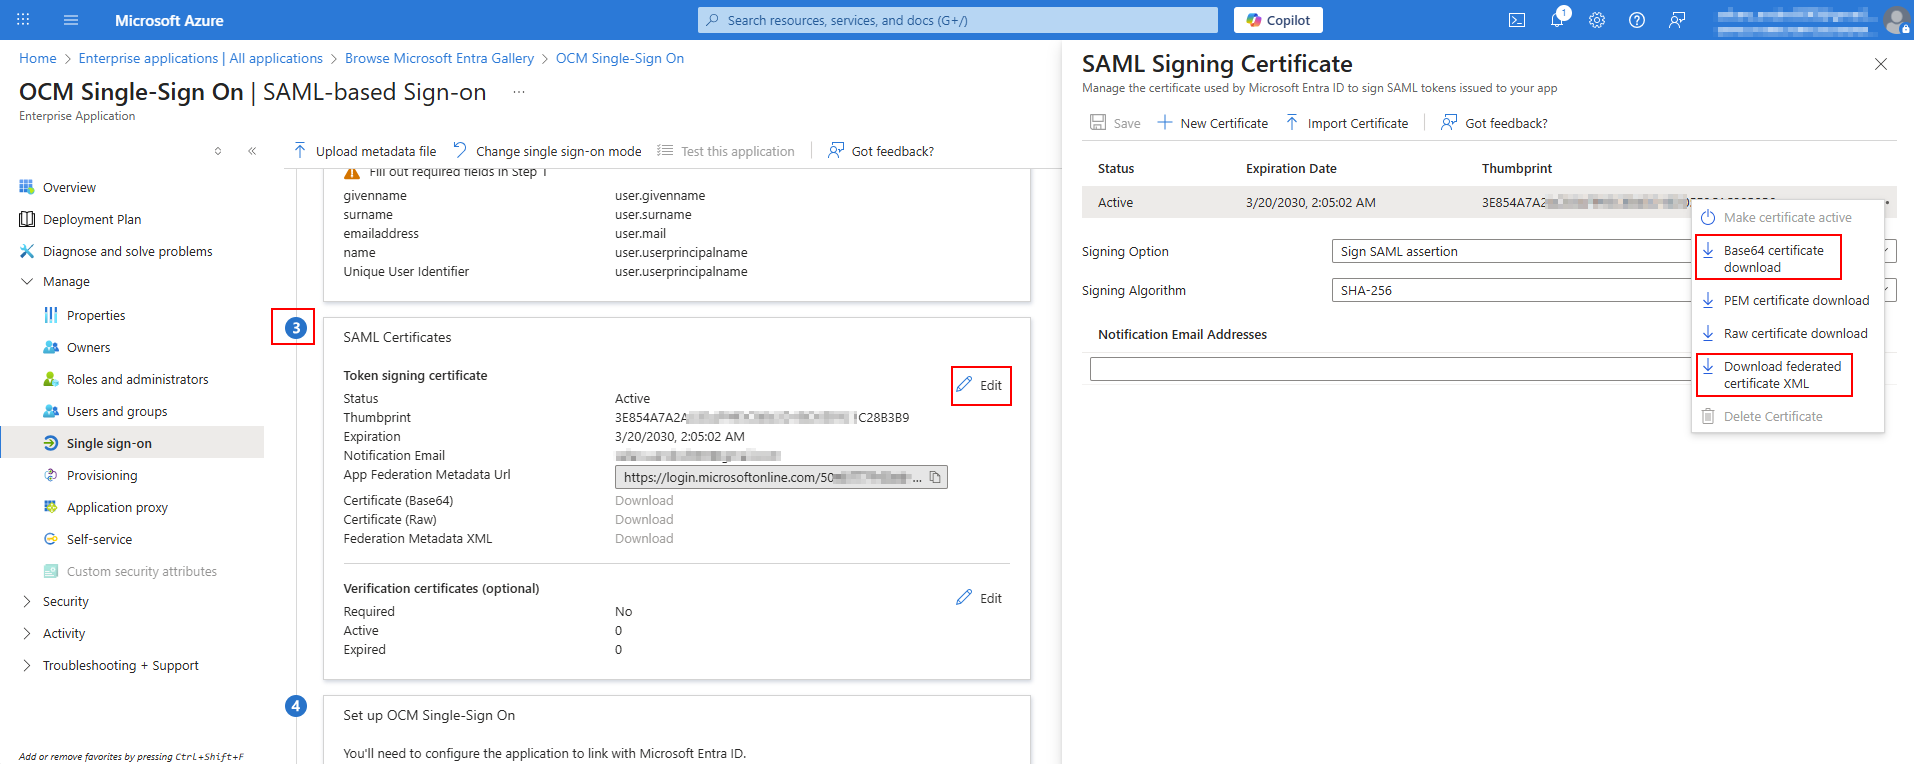Collapse the Manage section
The image size is (1914, 764).
click(x=27, y=282)
